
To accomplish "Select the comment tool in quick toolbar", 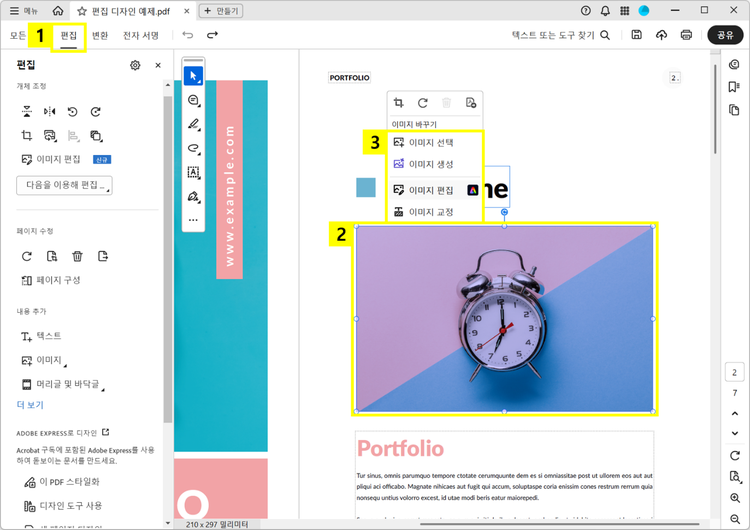I will tap(193, 100).
